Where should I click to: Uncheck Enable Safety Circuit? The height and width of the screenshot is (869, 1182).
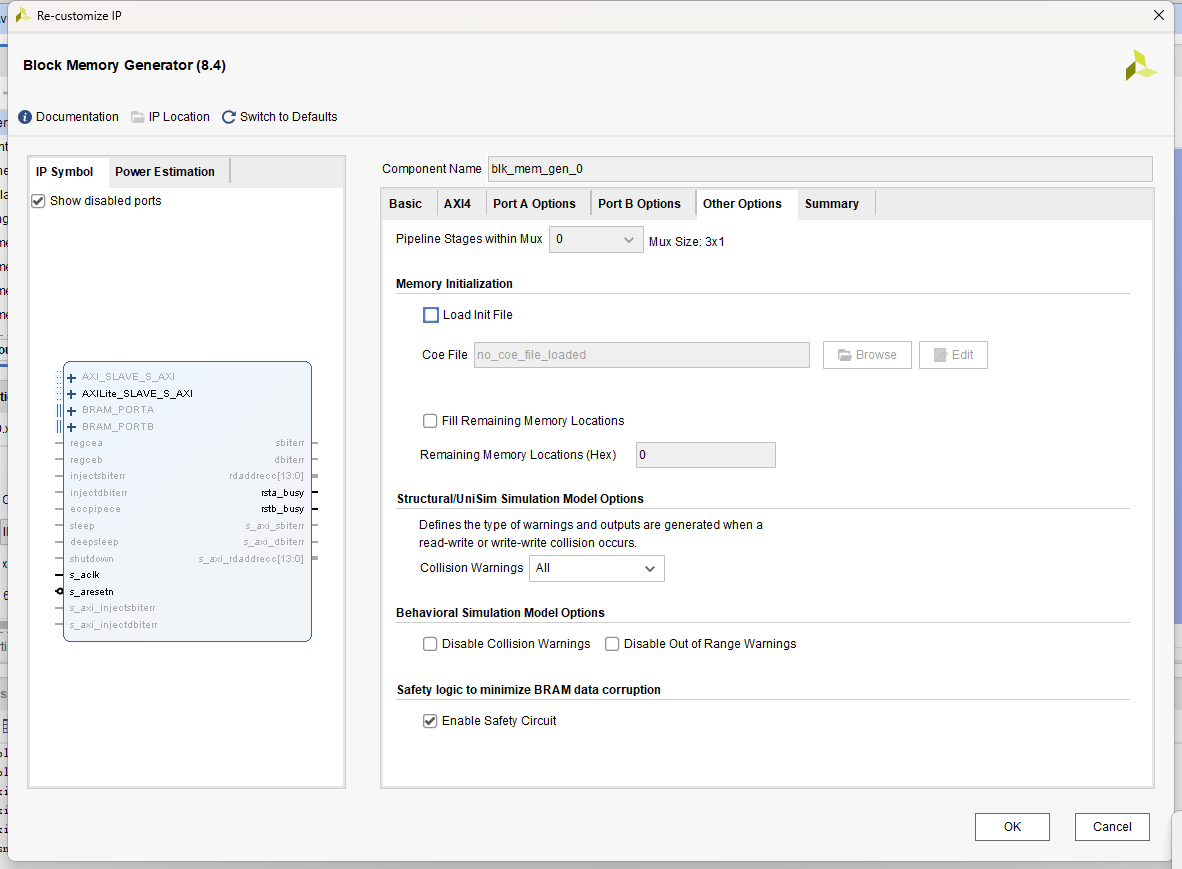point(430,721)
